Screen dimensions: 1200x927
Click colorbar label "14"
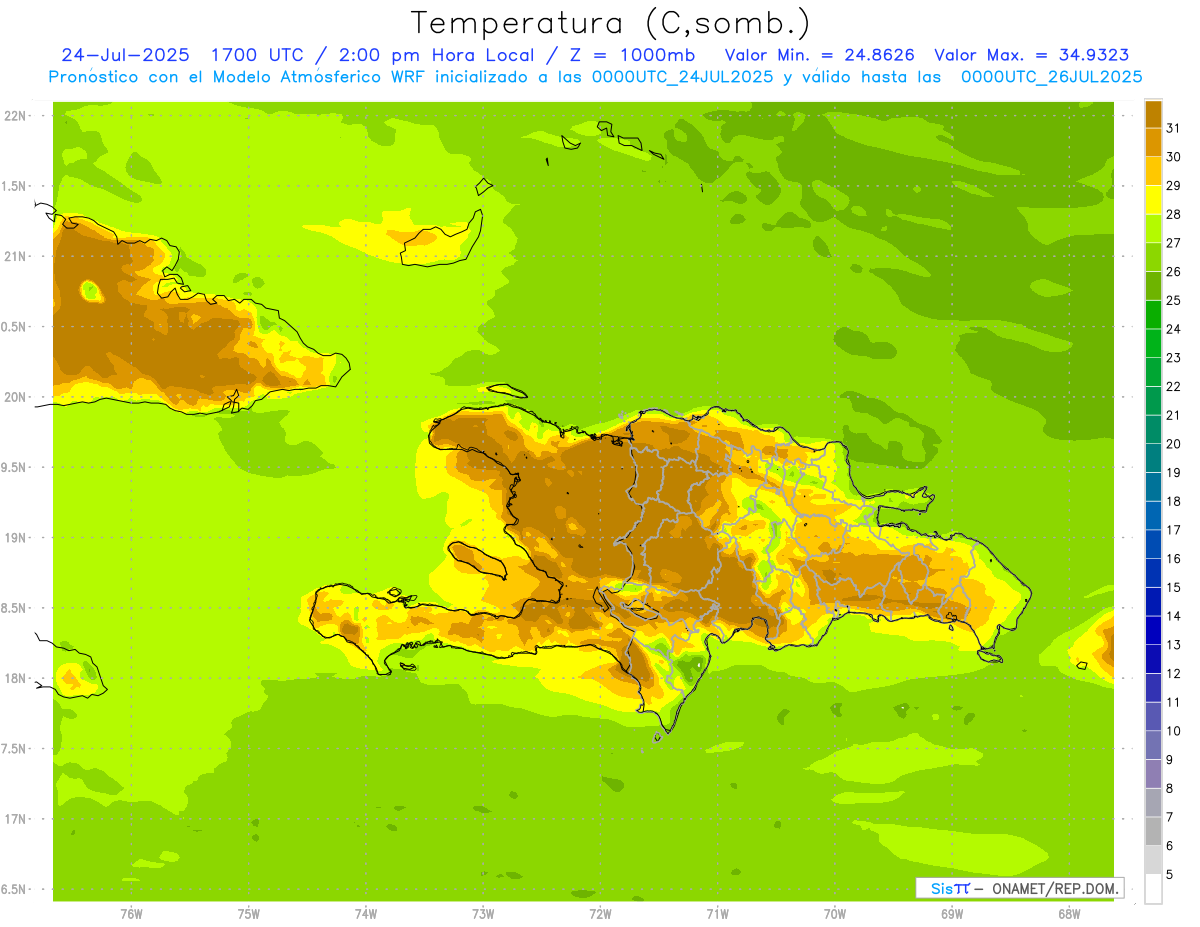(1174, 616)
